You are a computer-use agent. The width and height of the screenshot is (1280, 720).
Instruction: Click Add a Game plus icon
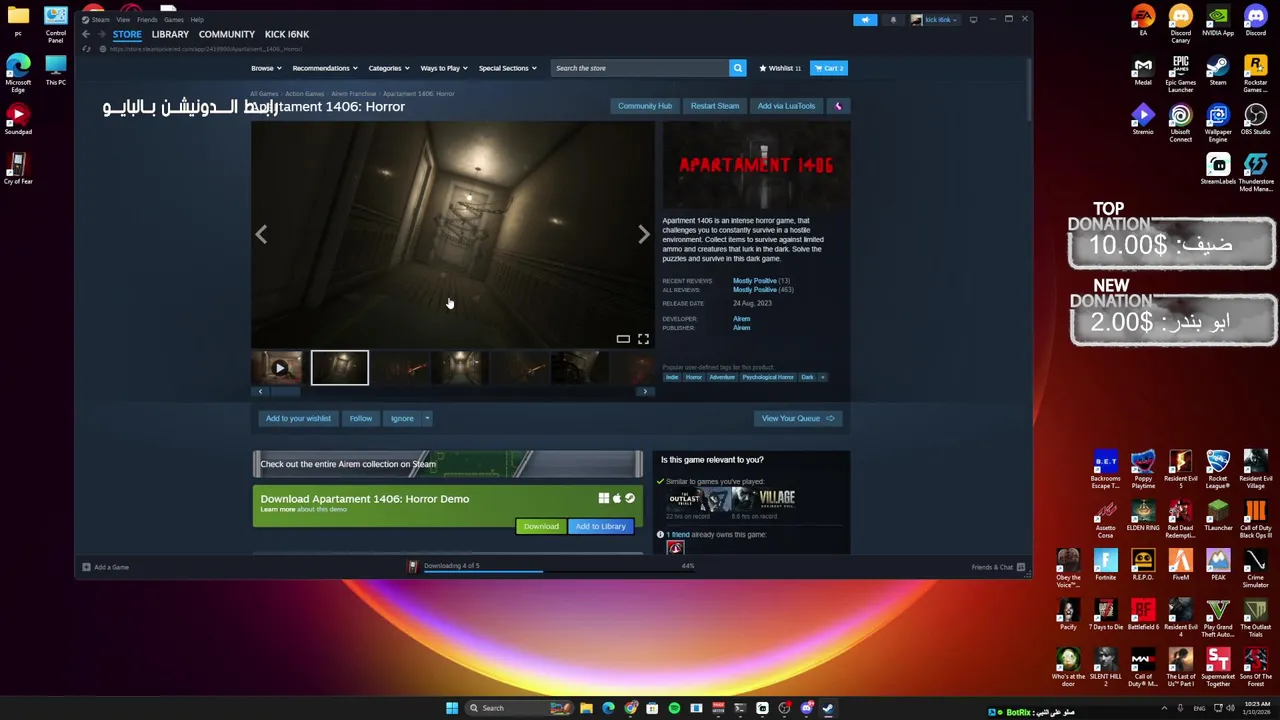(86, 567)
